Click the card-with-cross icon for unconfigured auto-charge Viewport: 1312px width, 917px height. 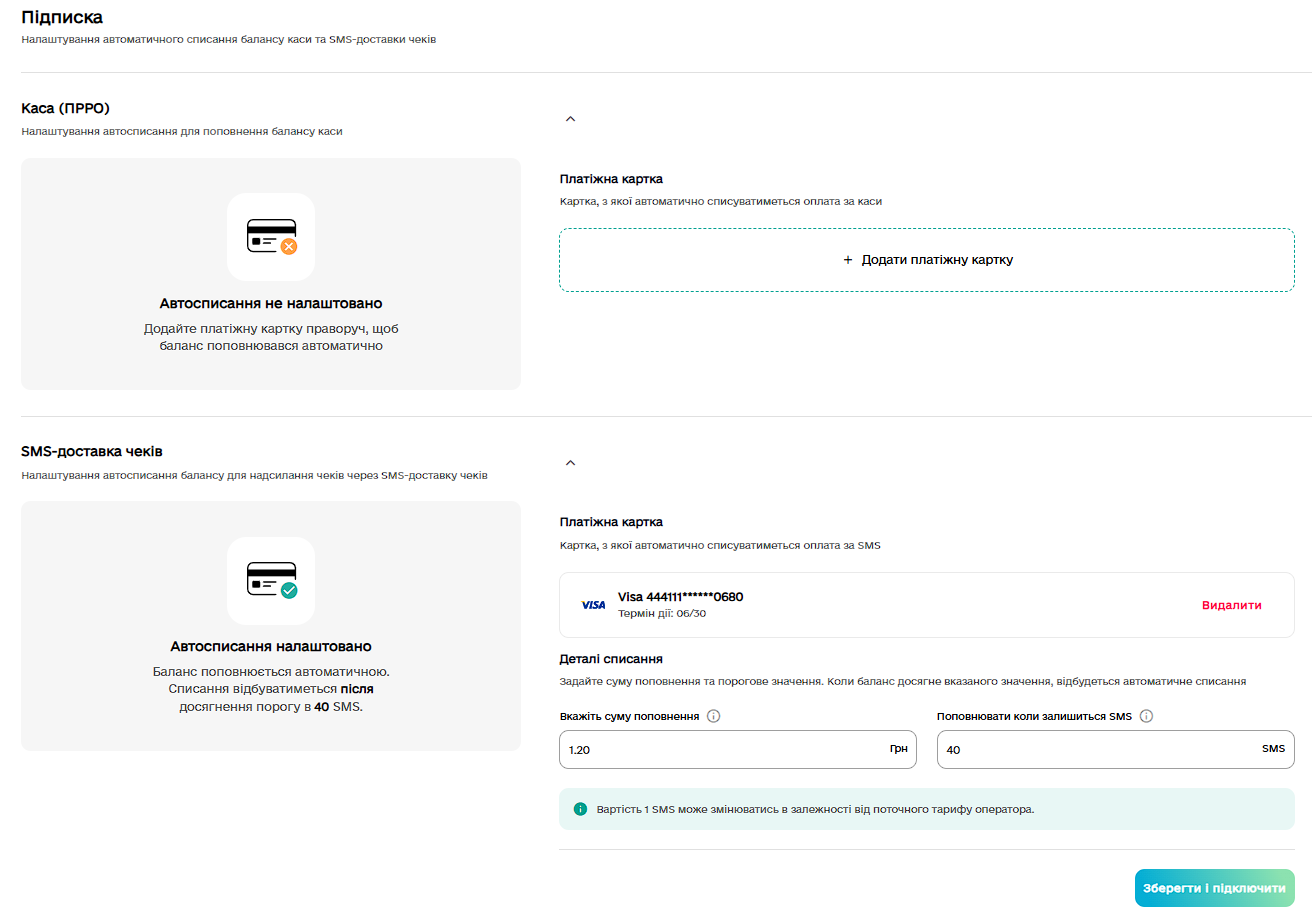tap(271, 237)
